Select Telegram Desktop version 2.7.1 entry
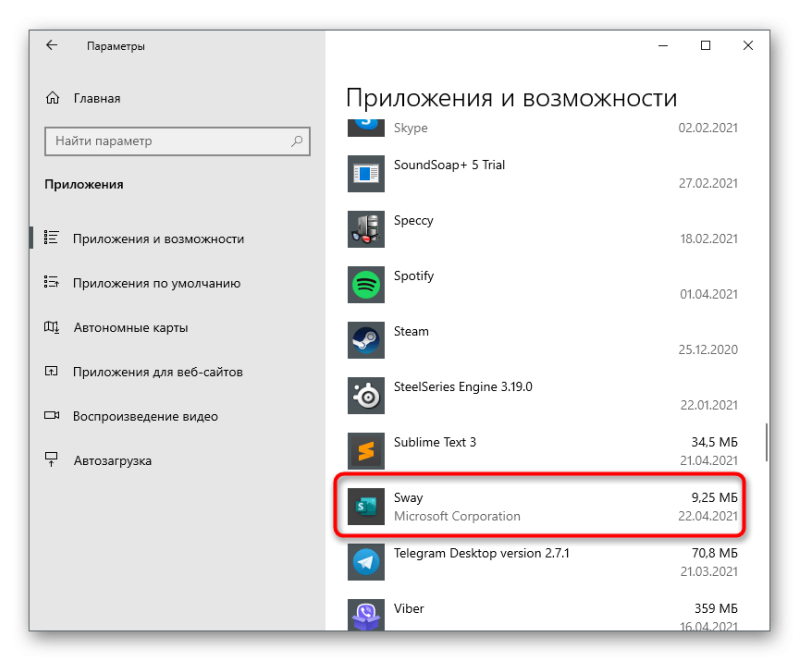Image resolution: width=800 pixels, height=661 pixels. coord(482,553)
